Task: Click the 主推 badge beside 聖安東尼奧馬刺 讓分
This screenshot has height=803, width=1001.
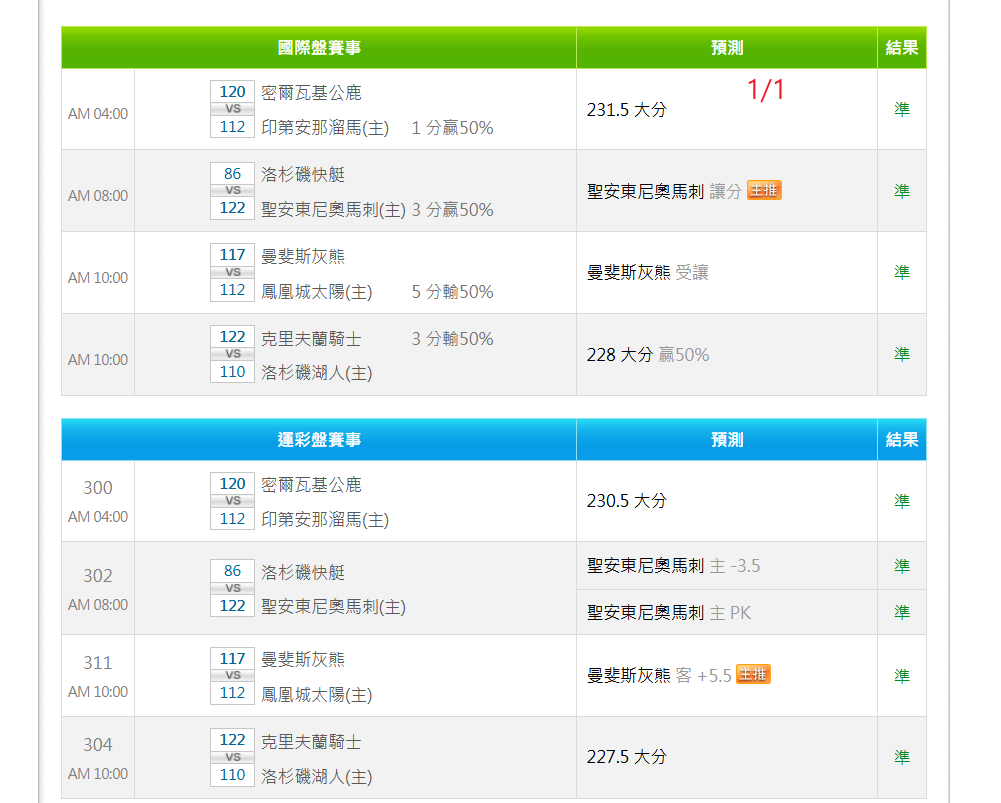Action: coord(764,190)
